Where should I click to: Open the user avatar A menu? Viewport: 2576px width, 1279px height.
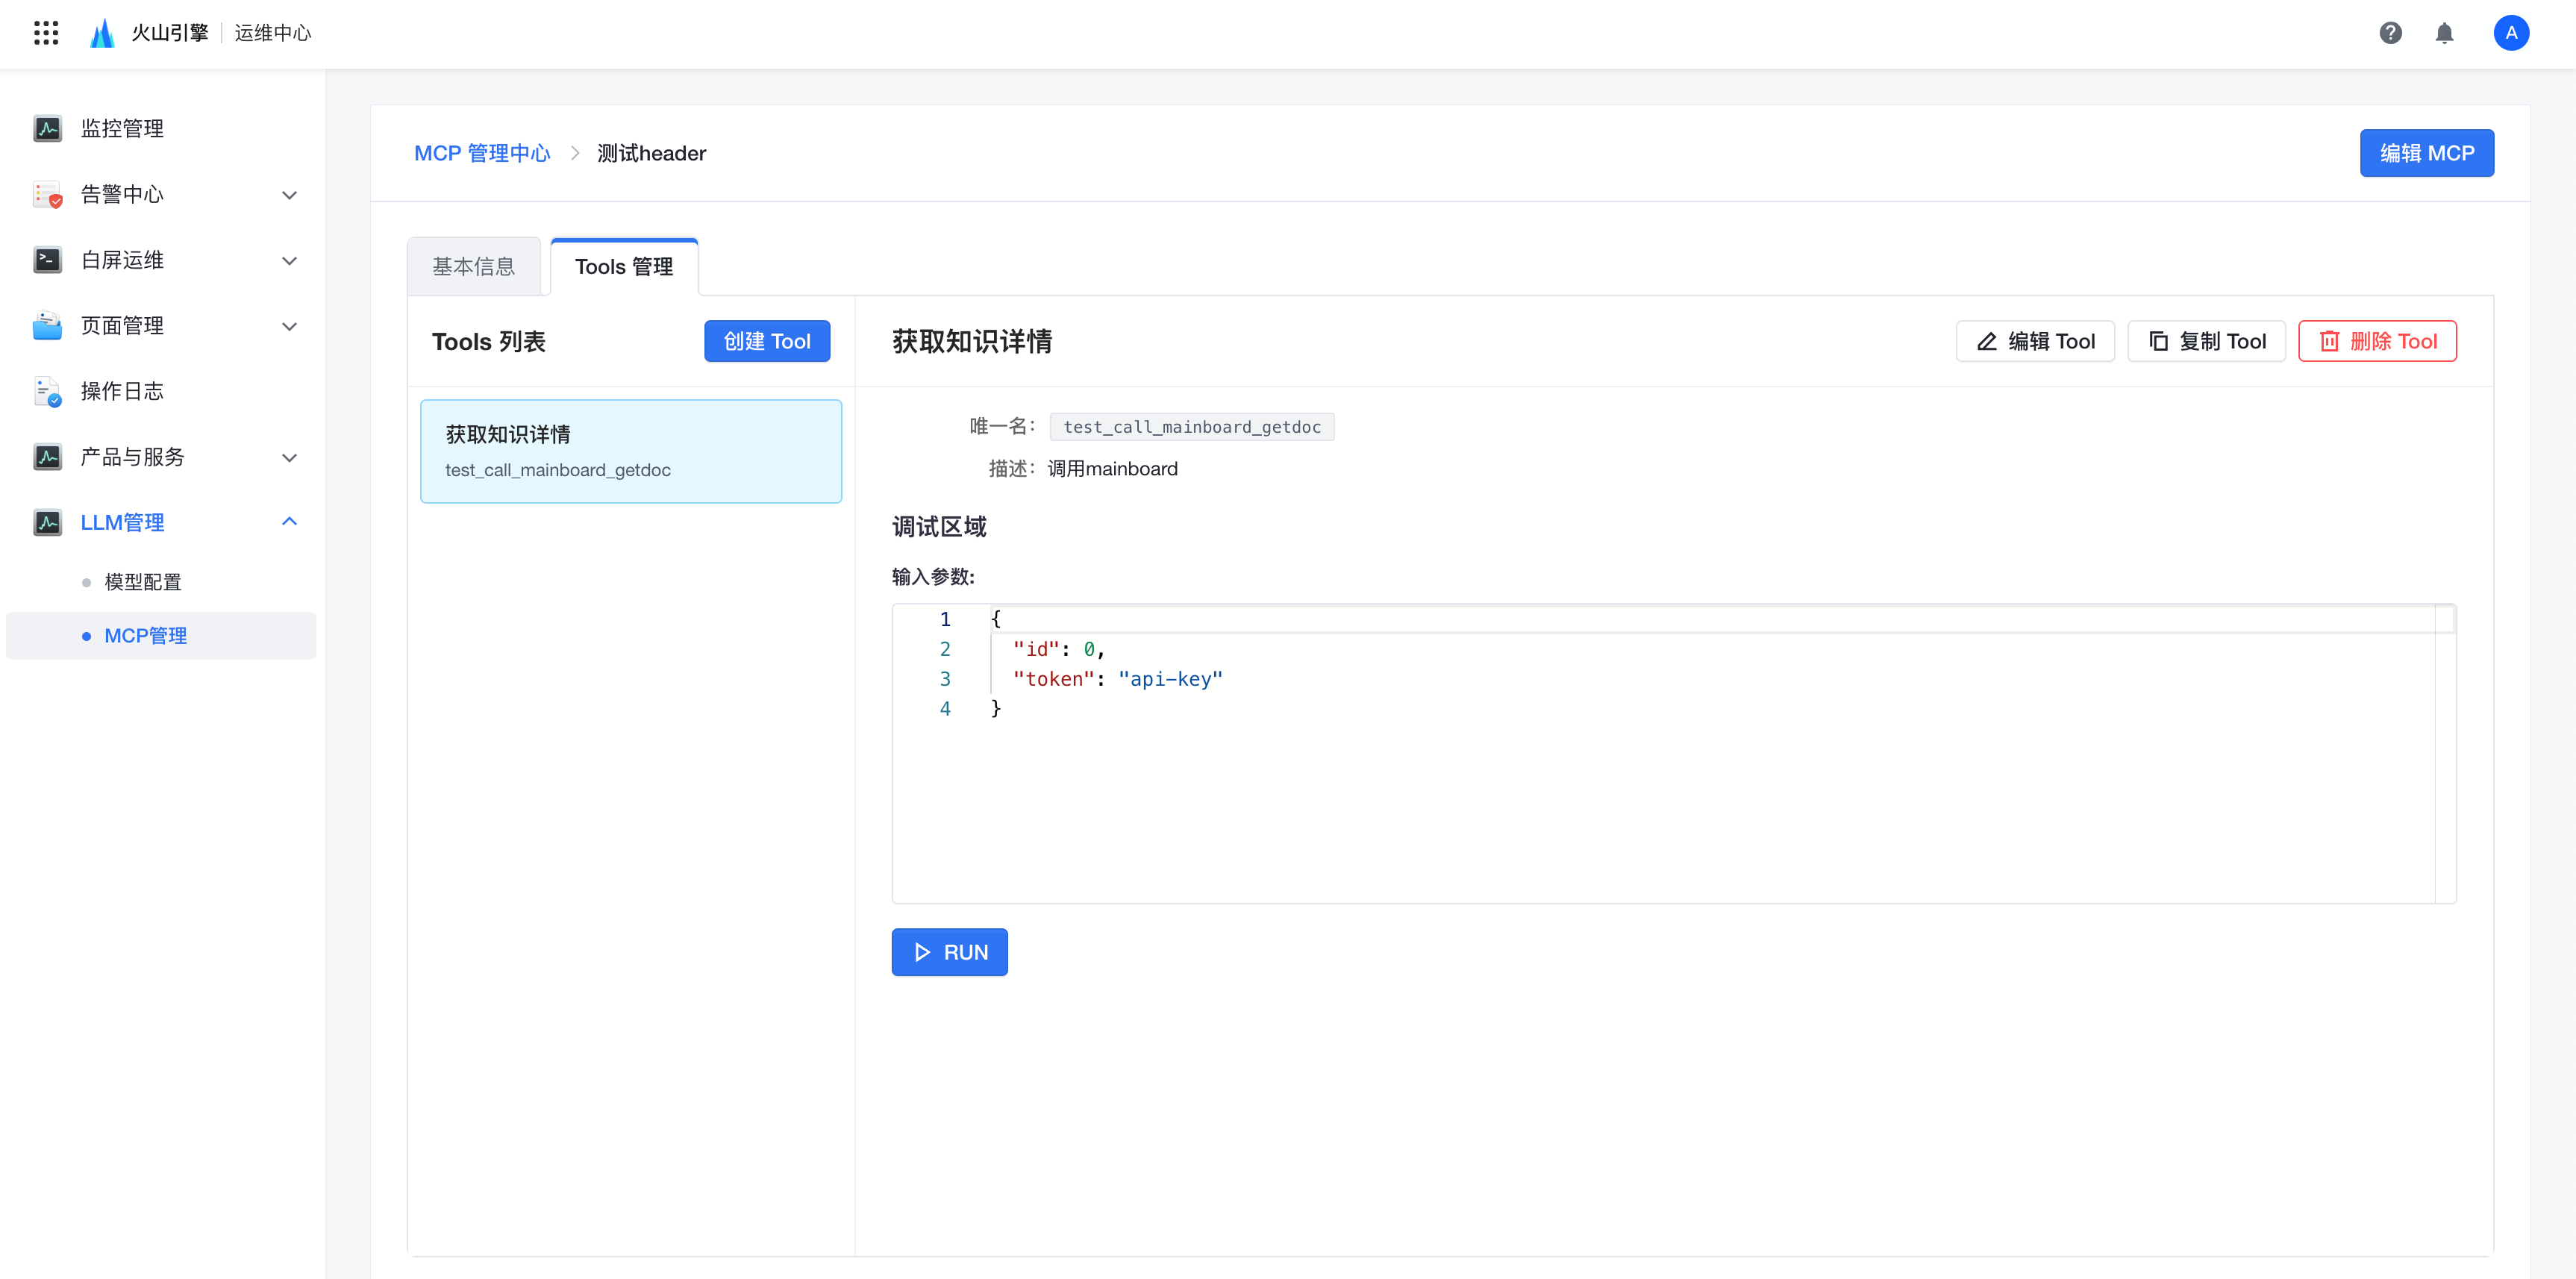[x=2511, y=33]
